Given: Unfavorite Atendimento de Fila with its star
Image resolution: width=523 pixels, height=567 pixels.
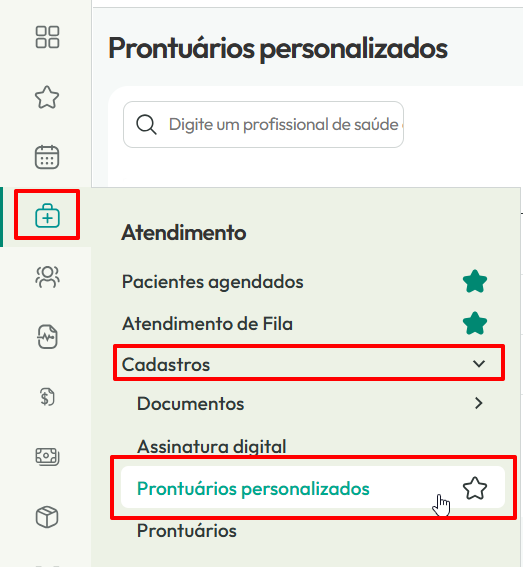Looking at the screenshot, I should point(475,323).
